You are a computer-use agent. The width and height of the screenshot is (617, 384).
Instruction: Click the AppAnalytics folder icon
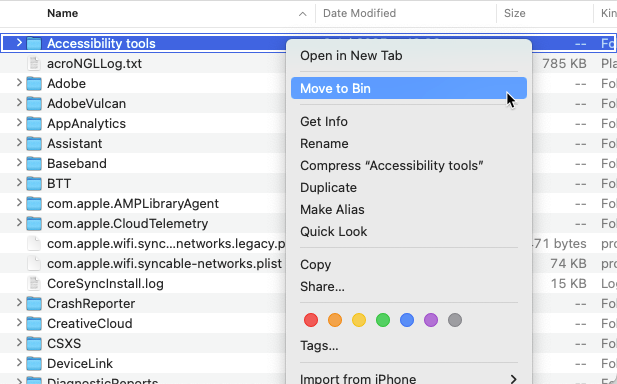tap(34, 124)
